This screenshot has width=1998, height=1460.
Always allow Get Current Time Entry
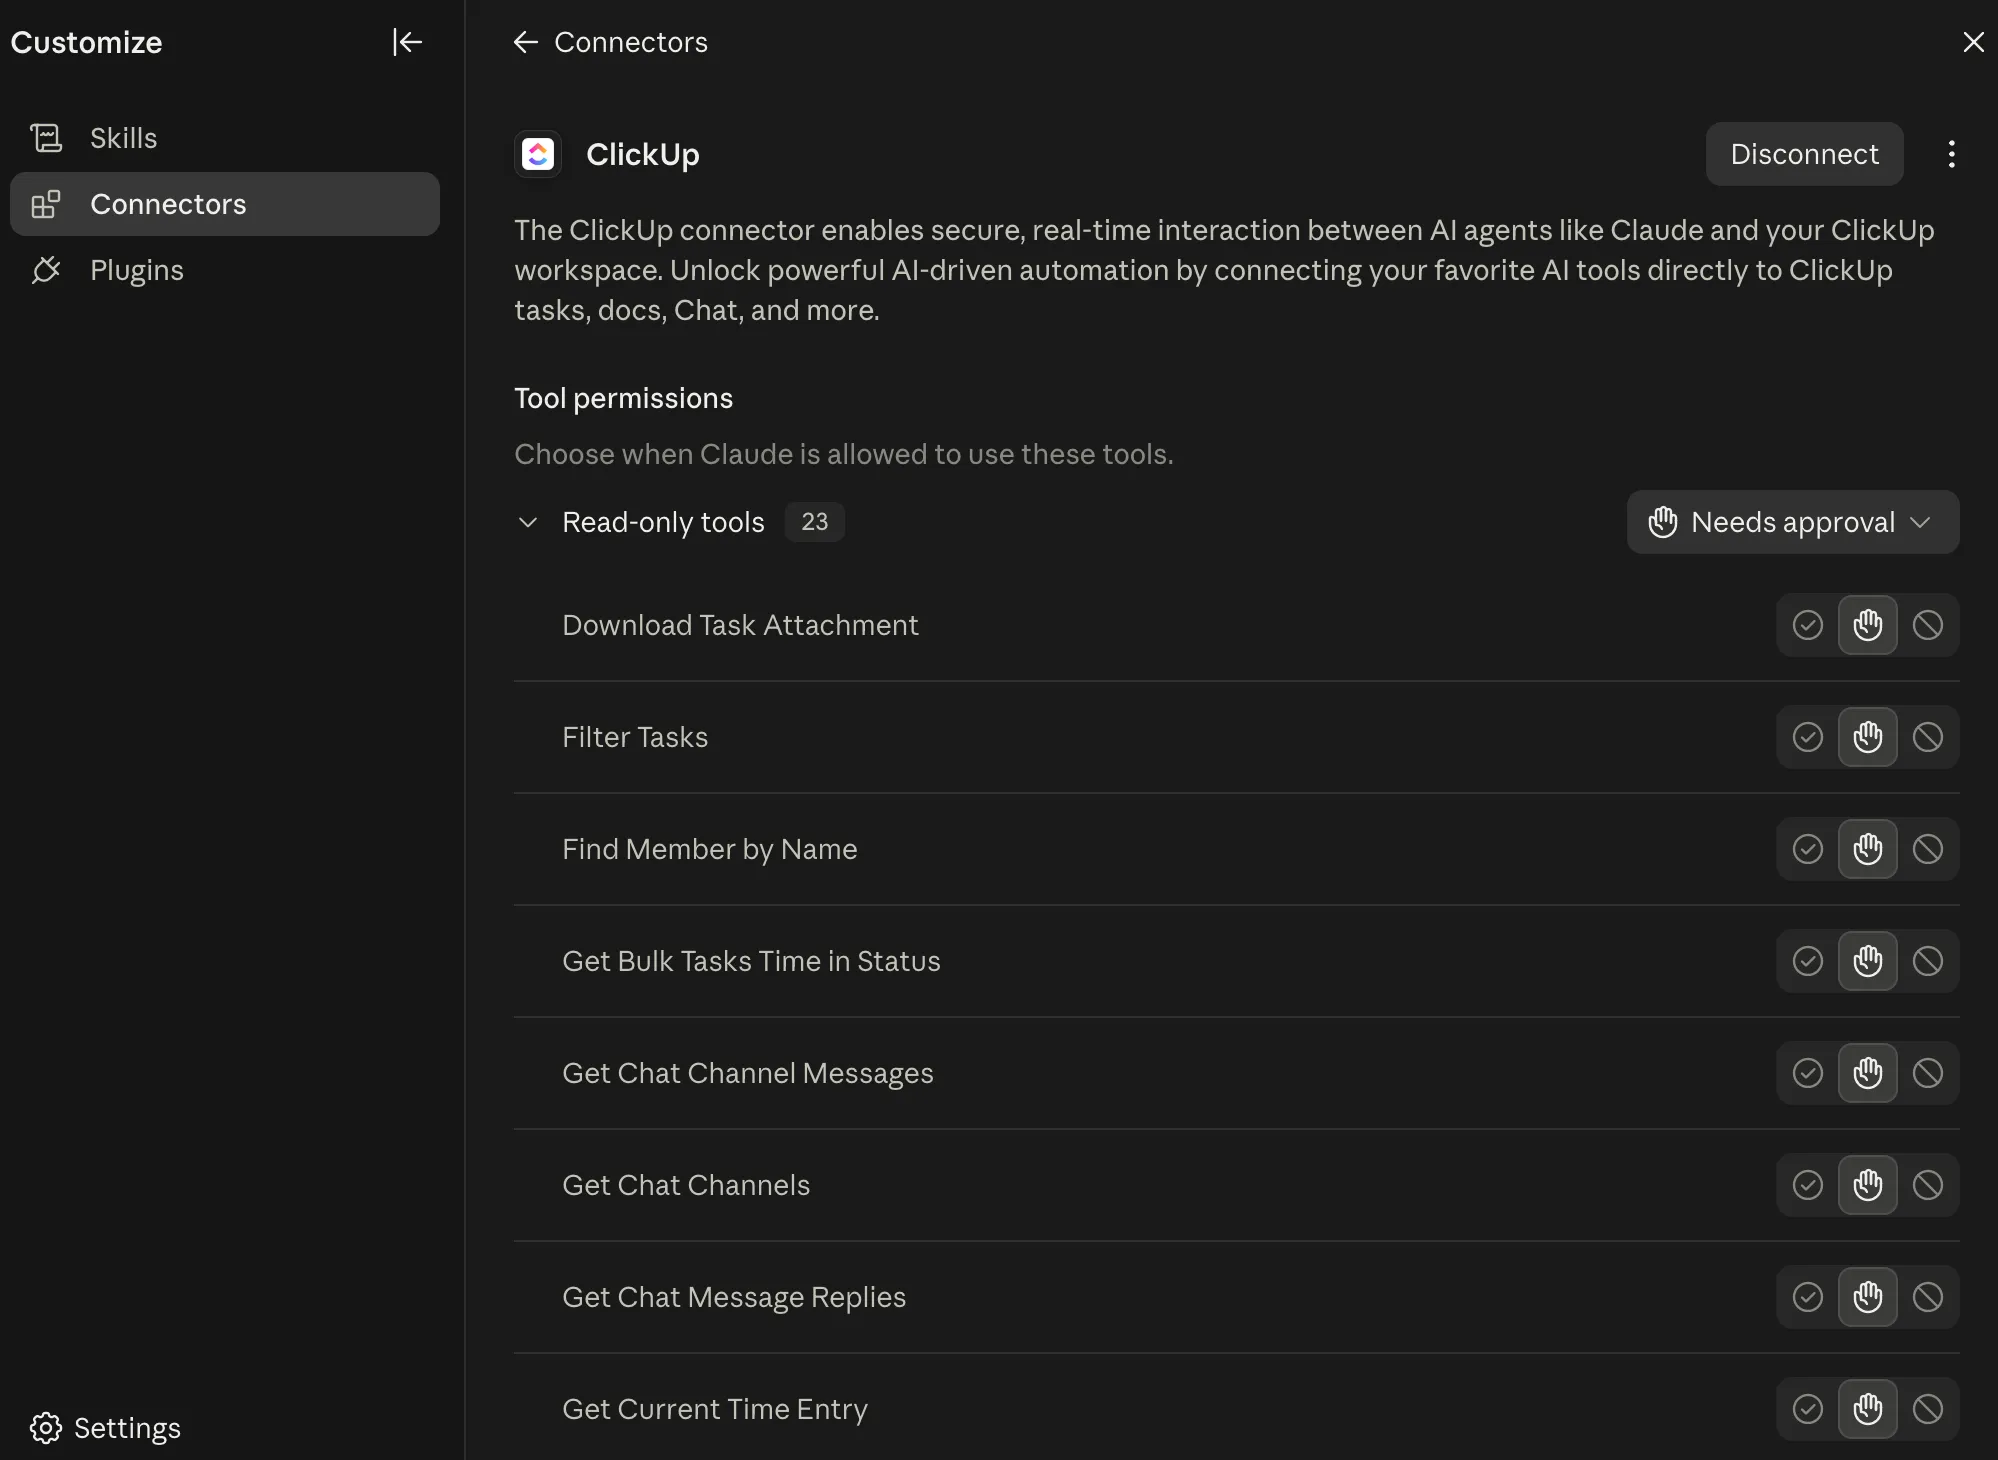[1807, 1409]
